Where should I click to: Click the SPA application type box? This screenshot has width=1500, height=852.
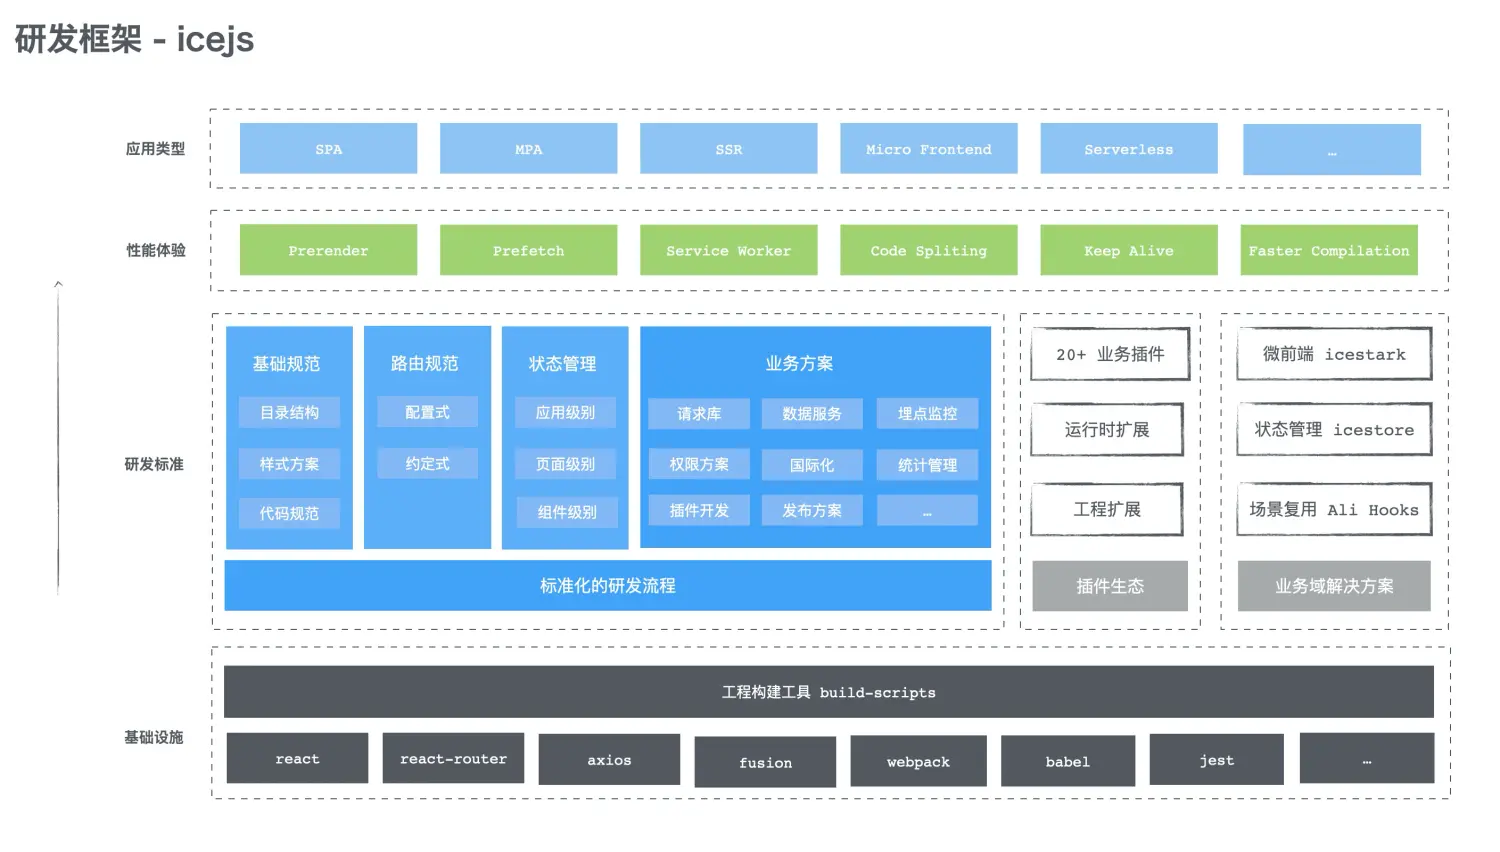click(x=328, y=149)
